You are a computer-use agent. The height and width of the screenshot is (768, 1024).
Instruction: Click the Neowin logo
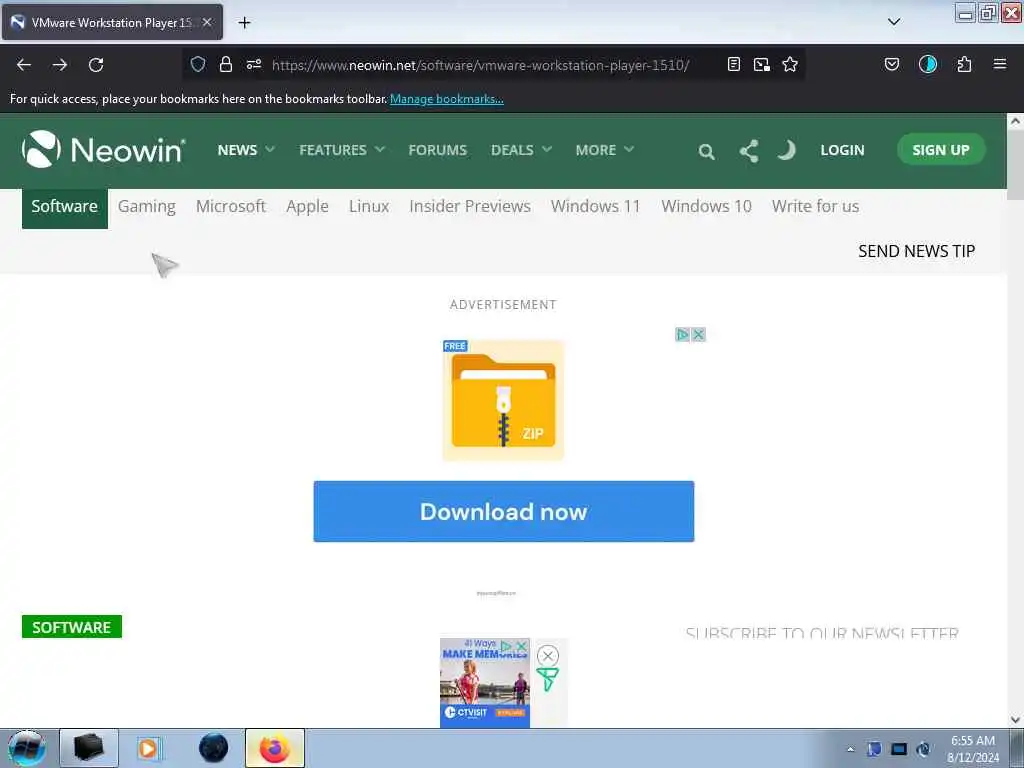pyautogui.click(x=104, y=150)
